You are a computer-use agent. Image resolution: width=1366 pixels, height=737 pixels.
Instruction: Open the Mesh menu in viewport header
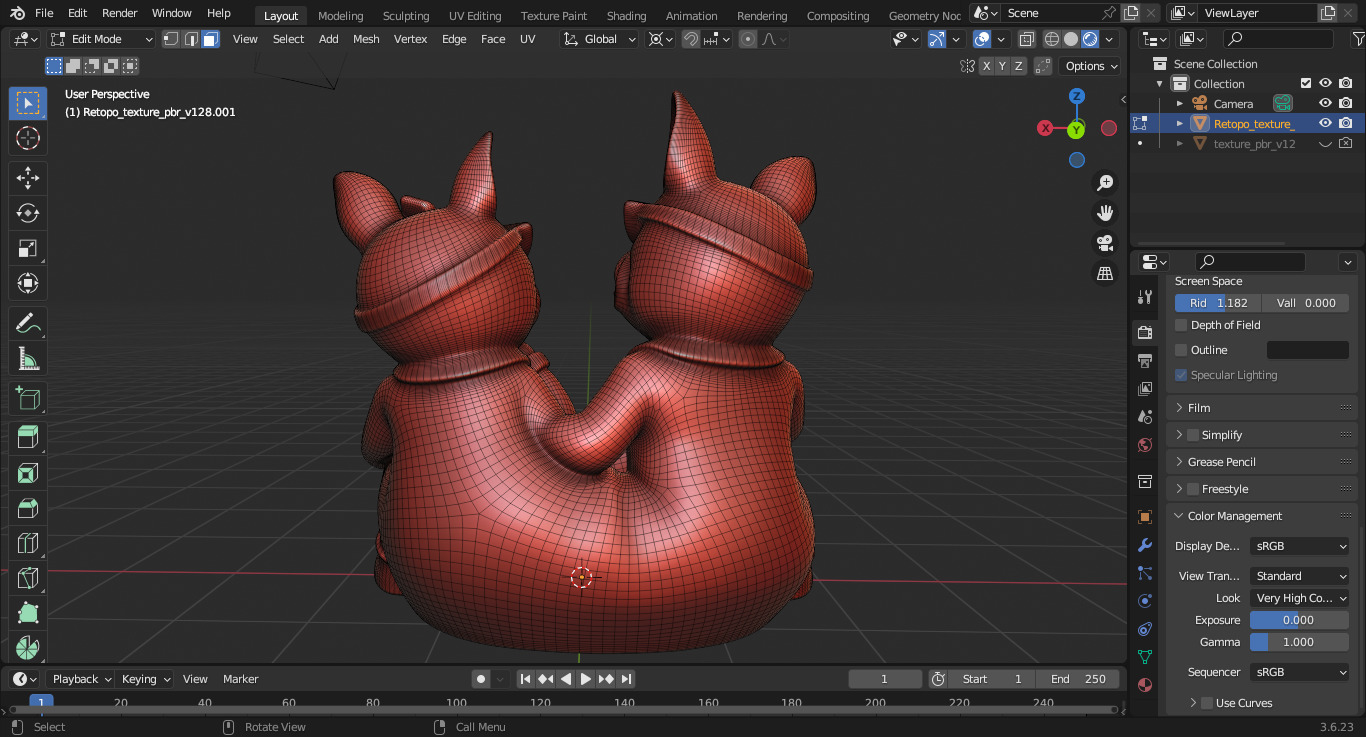click(x=366, y=39)
